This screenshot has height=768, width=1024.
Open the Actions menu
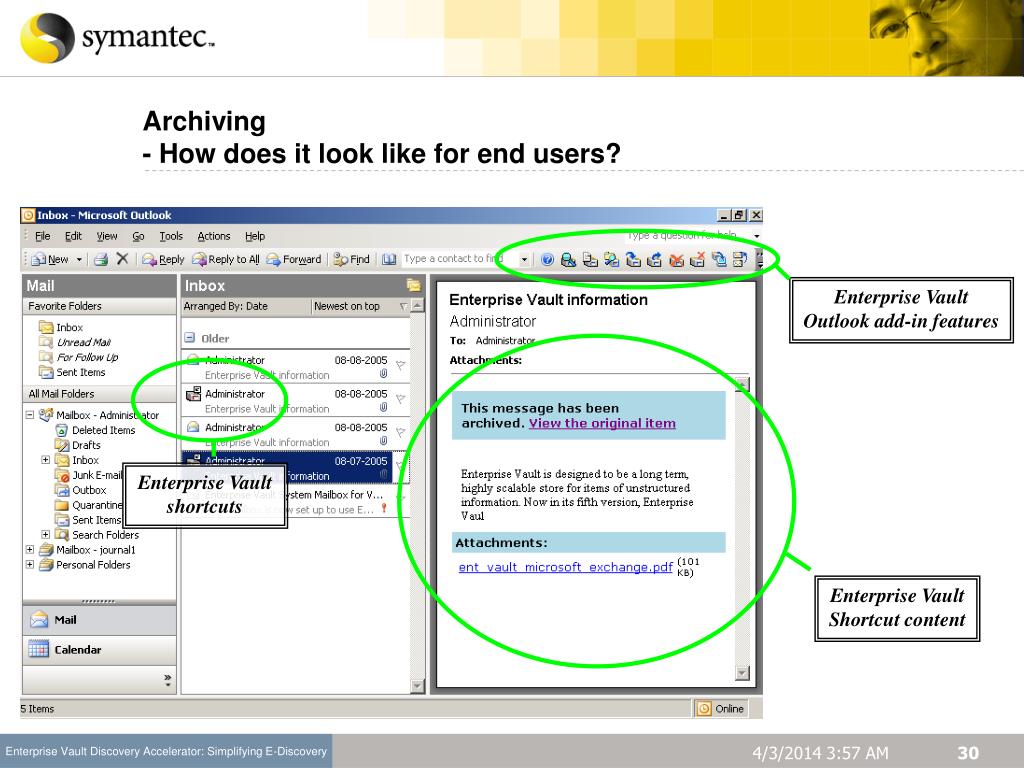tap(214, 236)
